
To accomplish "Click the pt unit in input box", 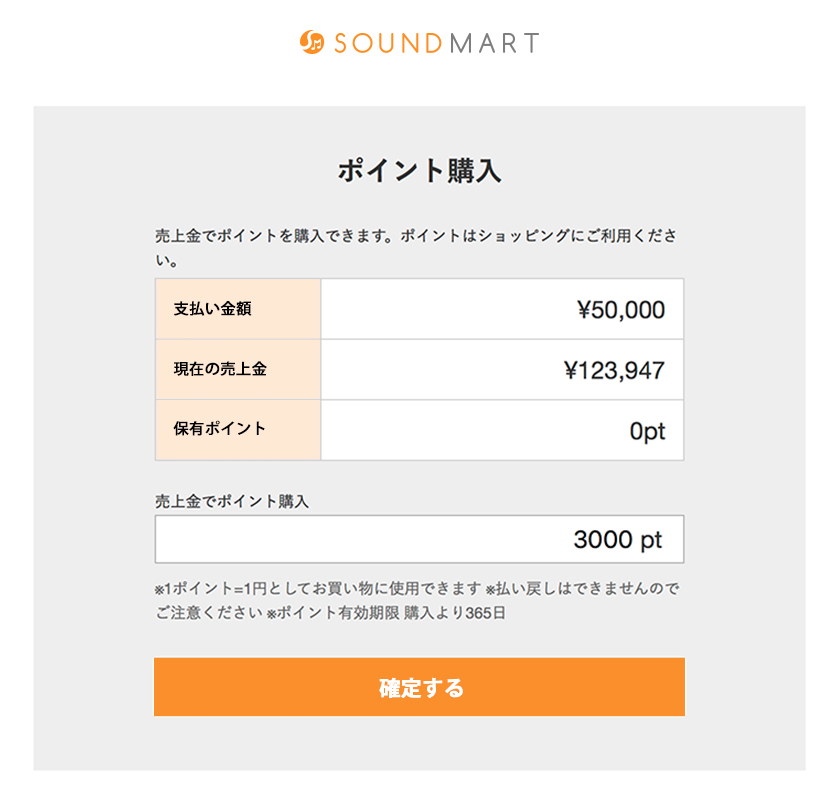I will tap(651, 540).
